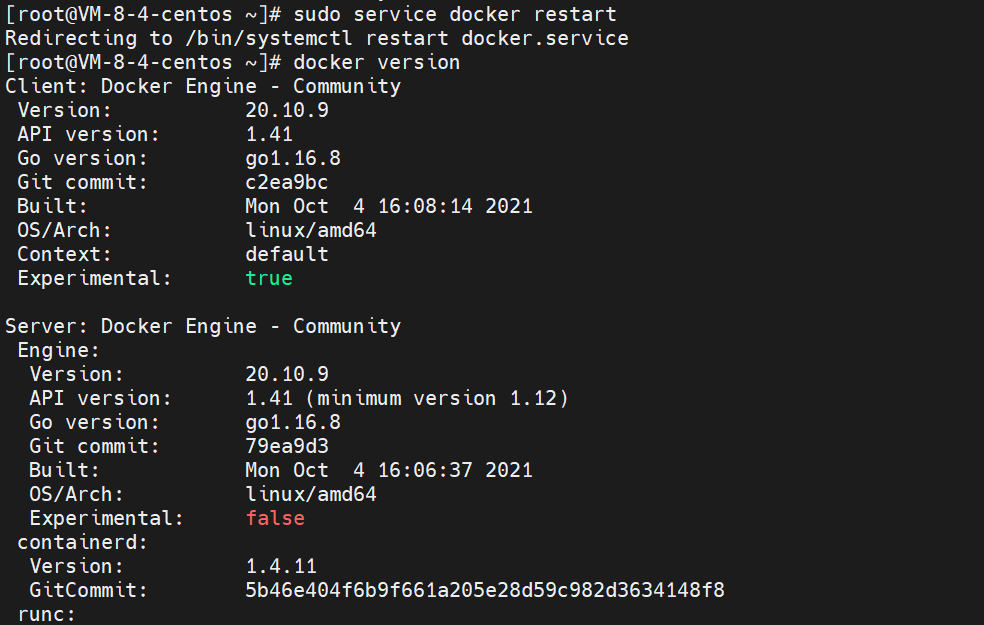Click the server Built time '16:06:37'
This screenshot has height=625, width=984.
425,471
